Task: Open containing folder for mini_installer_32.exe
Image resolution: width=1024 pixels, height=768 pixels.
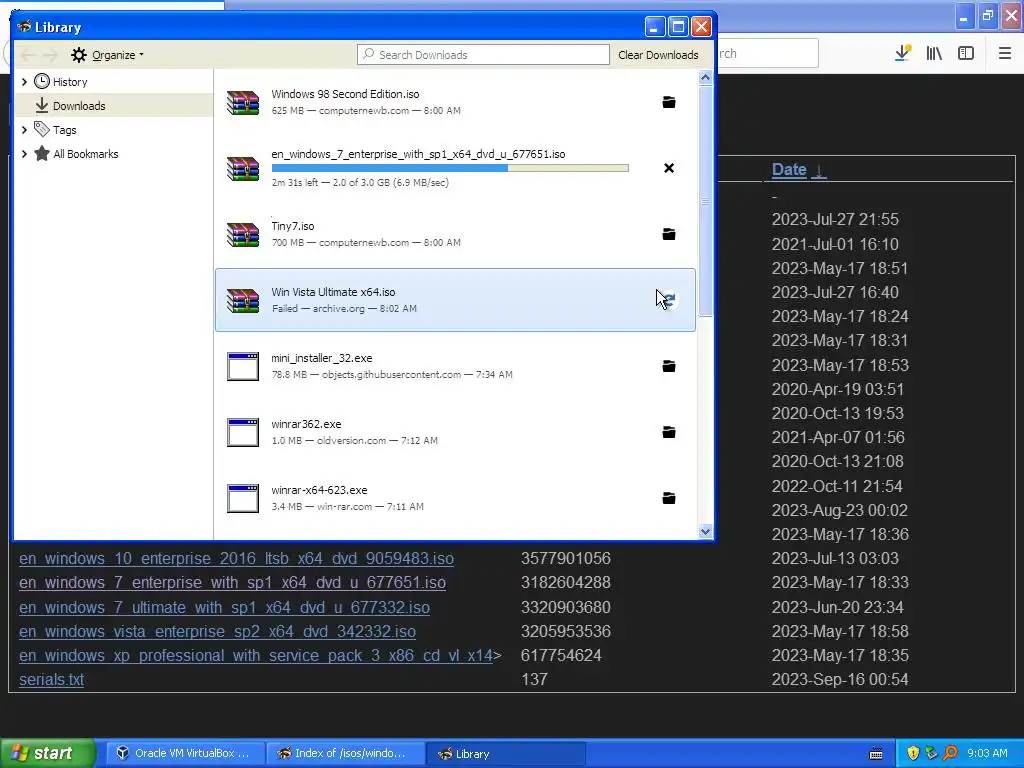Action: [x=669, y=366]
